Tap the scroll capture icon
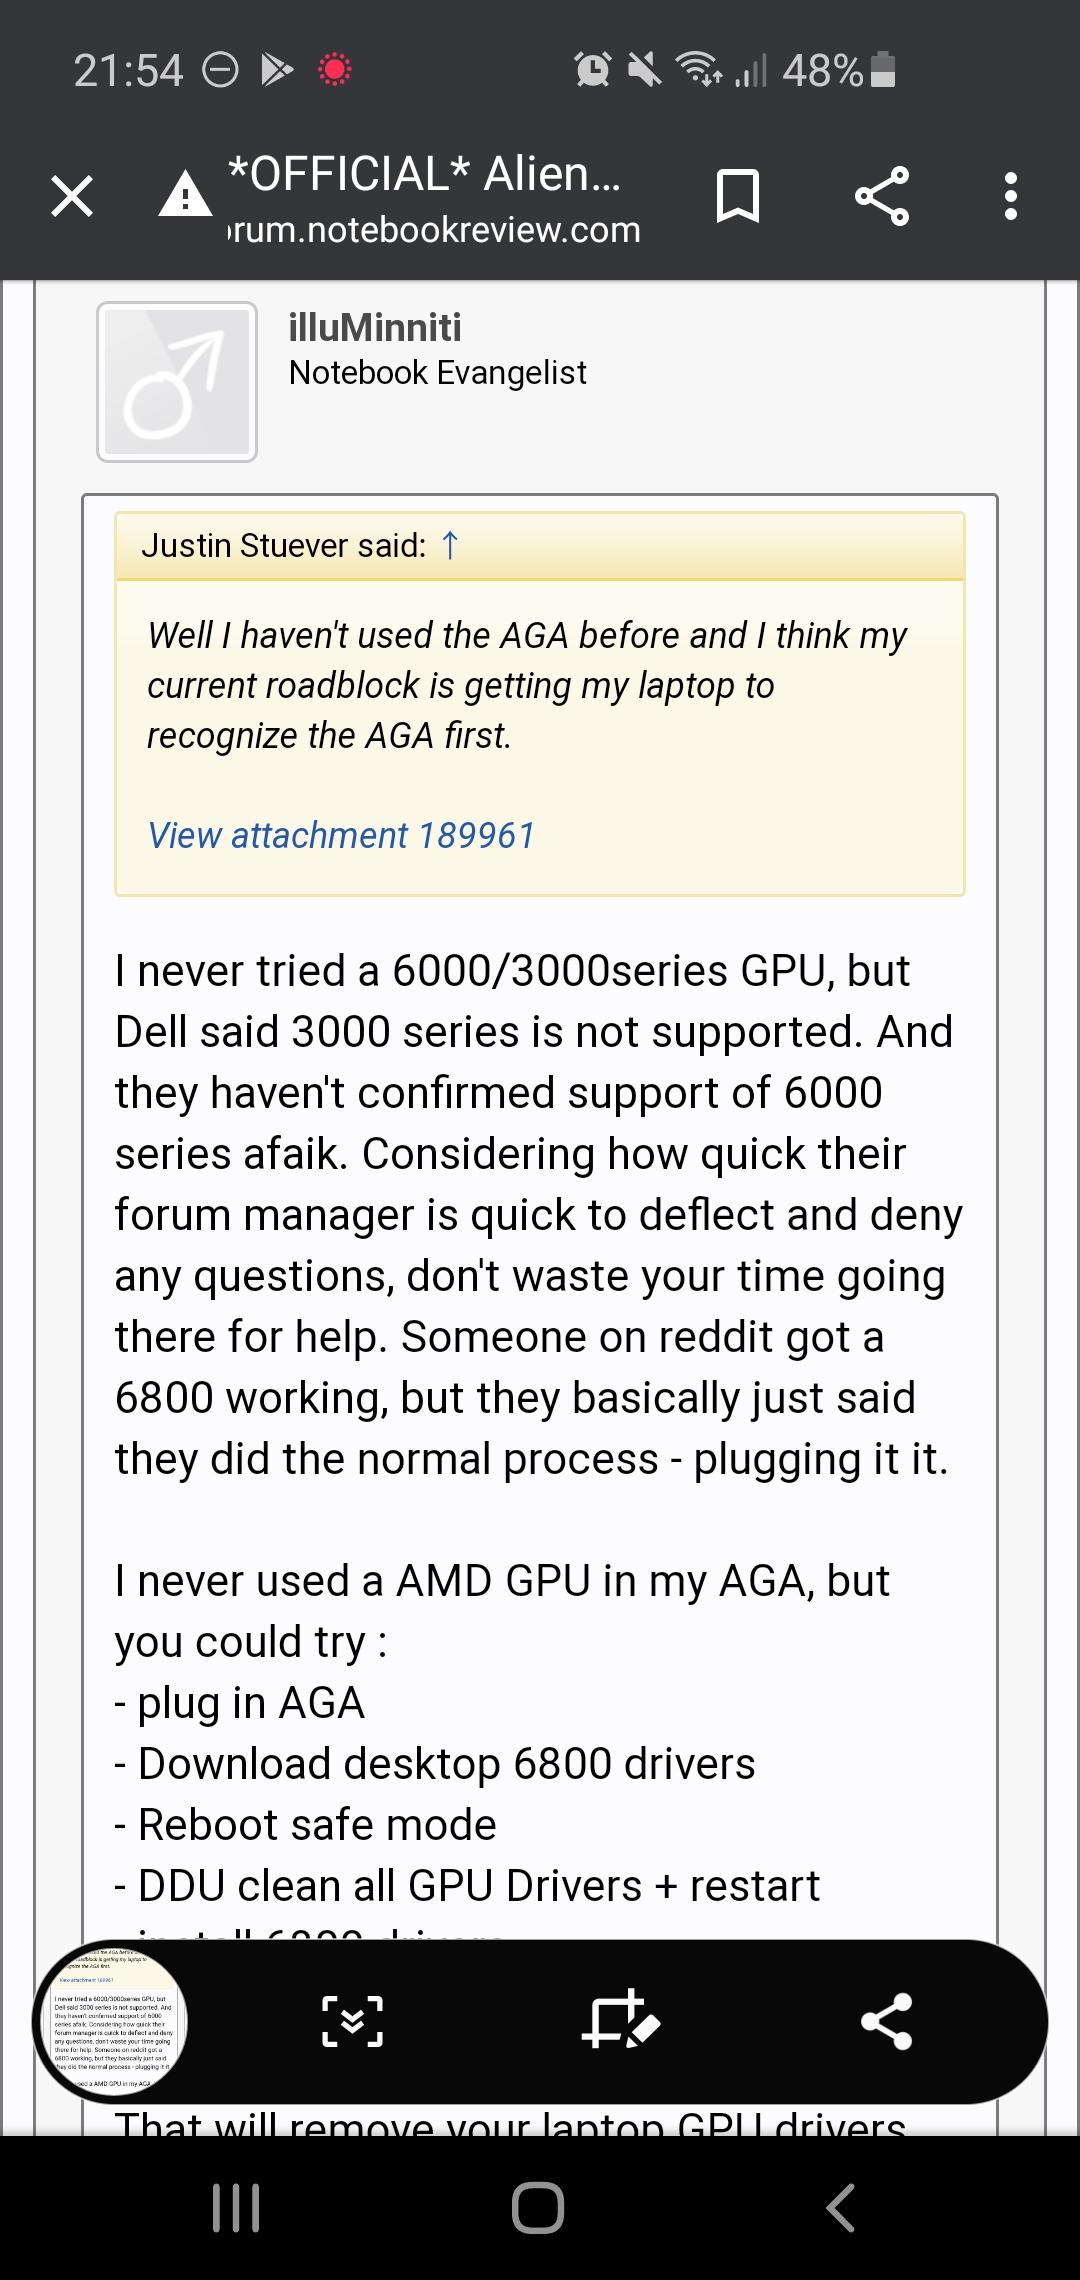1080x2280 pixels. 352,2021
